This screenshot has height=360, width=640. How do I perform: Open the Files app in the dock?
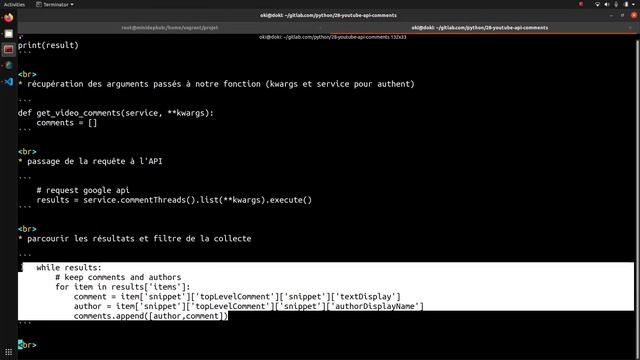click(x=9, y=34)
